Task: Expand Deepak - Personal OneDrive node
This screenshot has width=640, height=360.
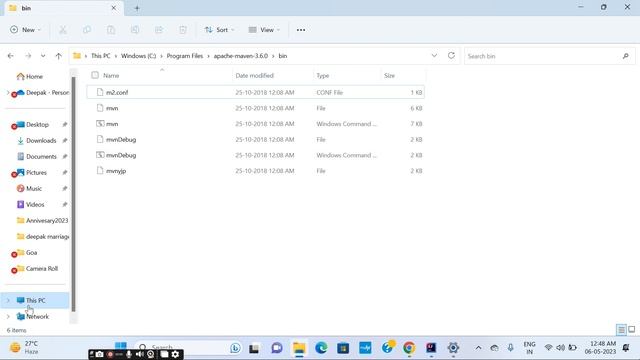Action: point(8,93)
